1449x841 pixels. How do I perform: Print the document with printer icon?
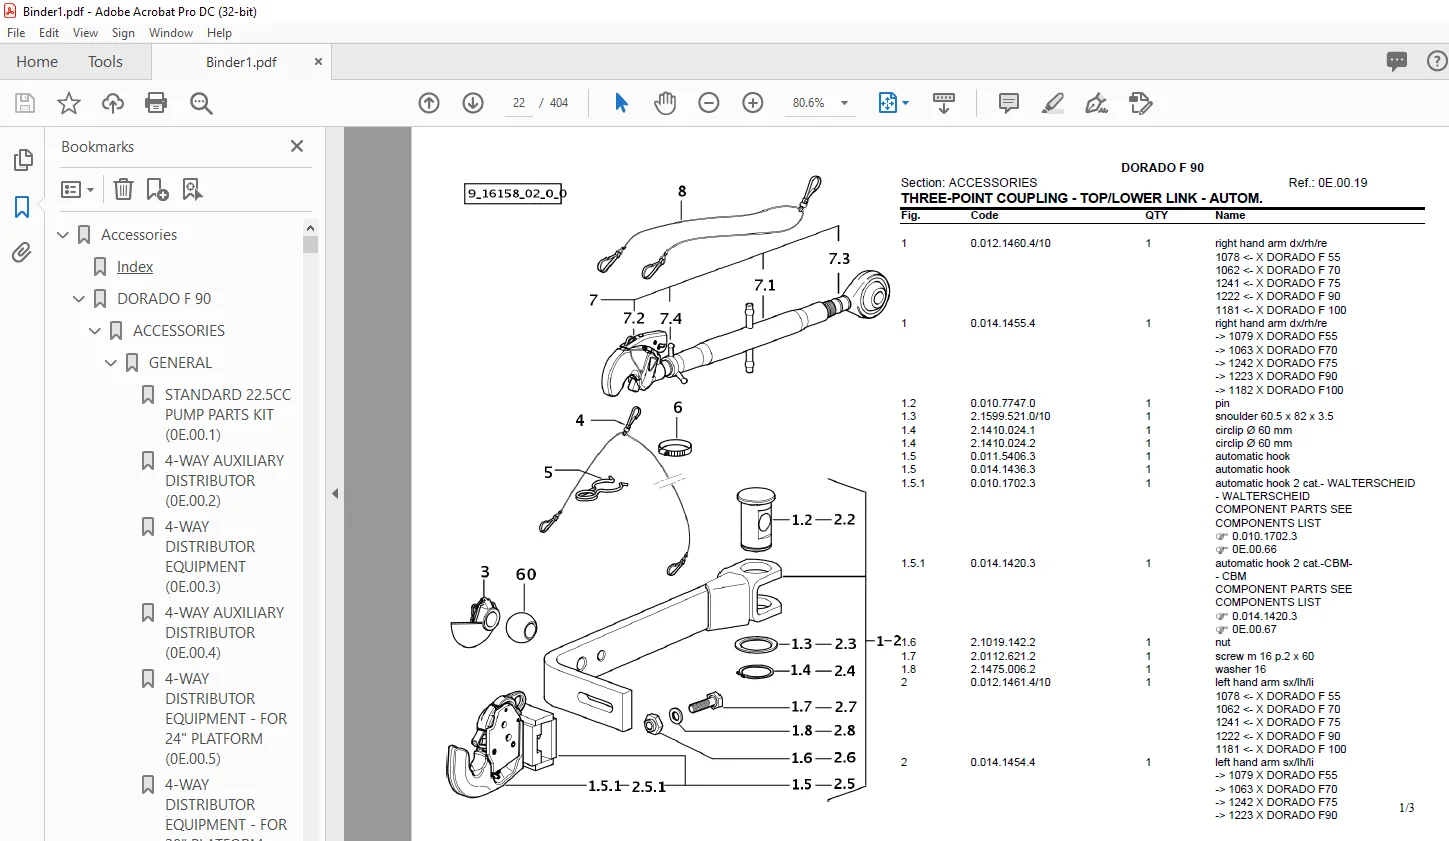(156, 103)
